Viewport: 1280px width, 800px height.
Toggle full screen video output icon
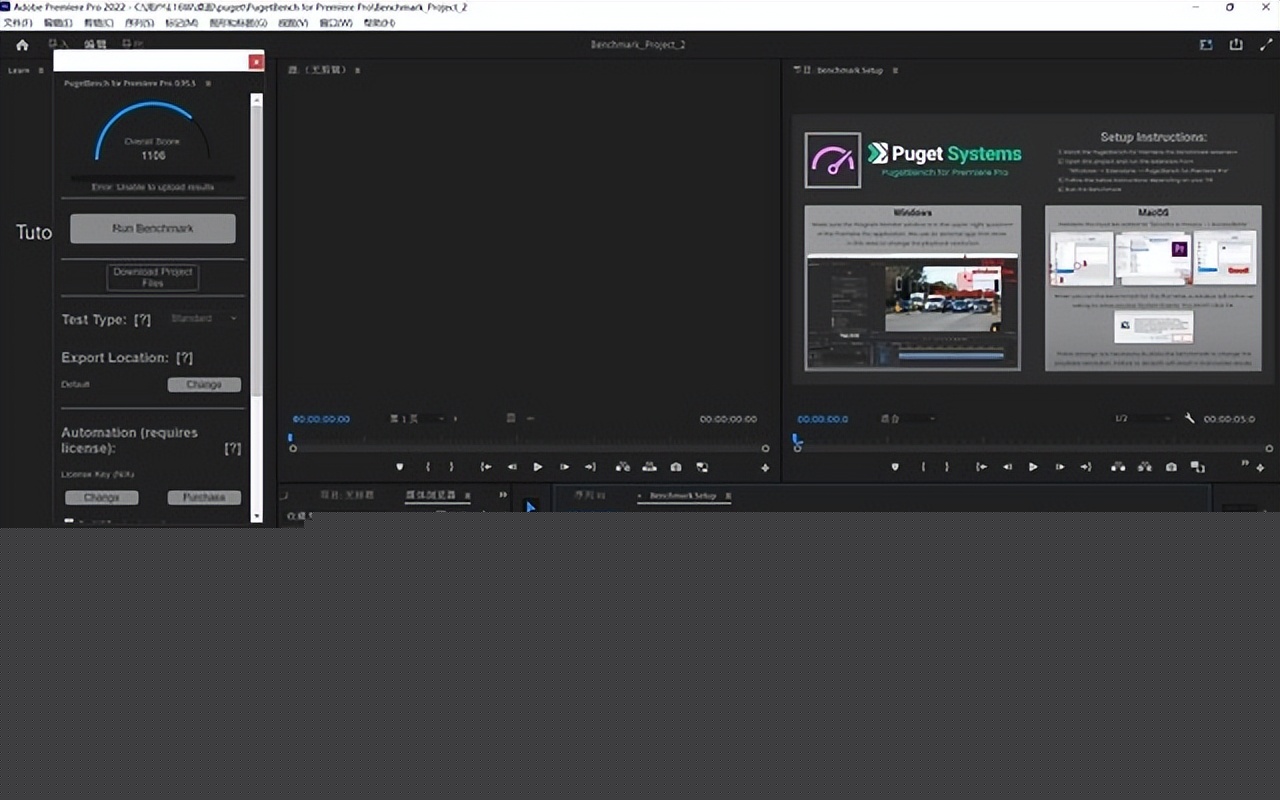point(1267,45)
